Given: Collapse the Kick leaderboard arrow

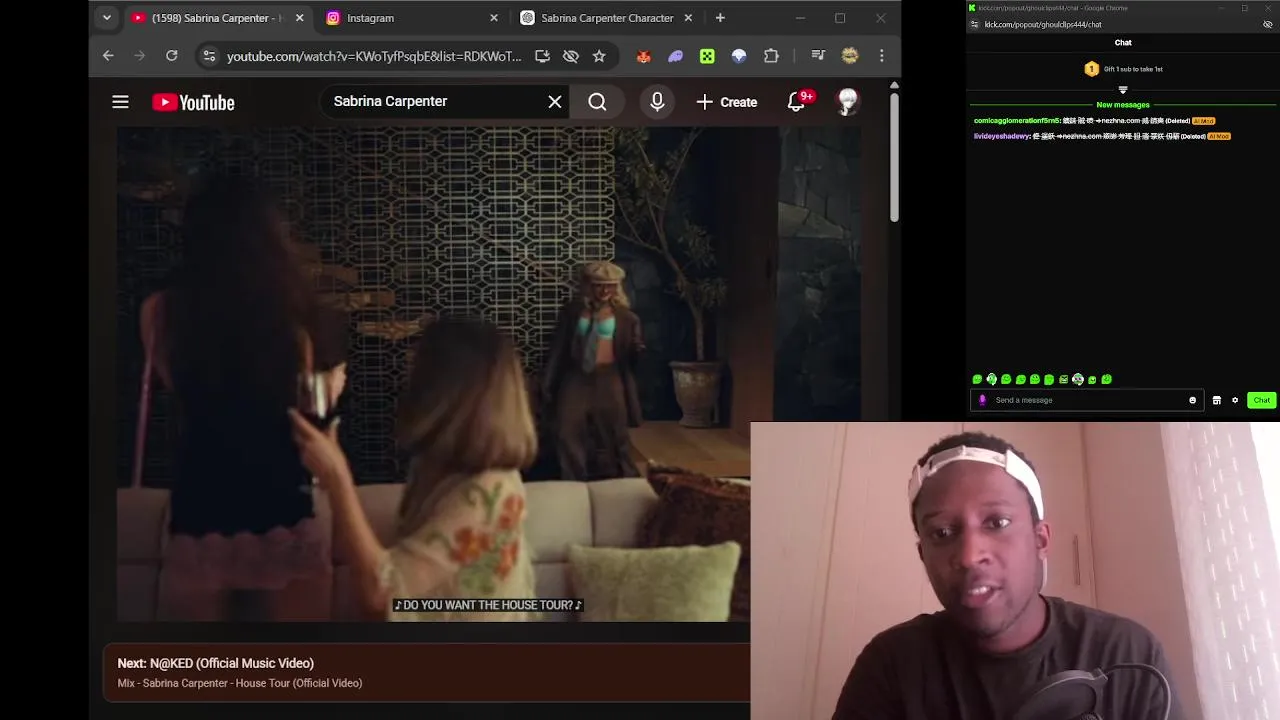Looking at the screenshot, I should (1123, 90).
